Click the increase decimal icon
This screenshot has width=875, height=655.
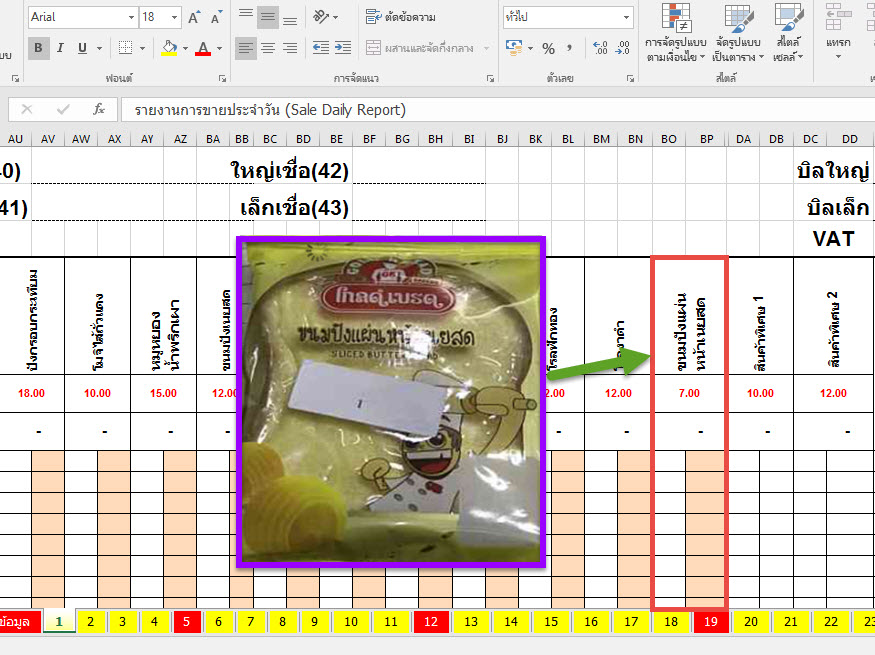pyautogui.click(x=601, y=48)
